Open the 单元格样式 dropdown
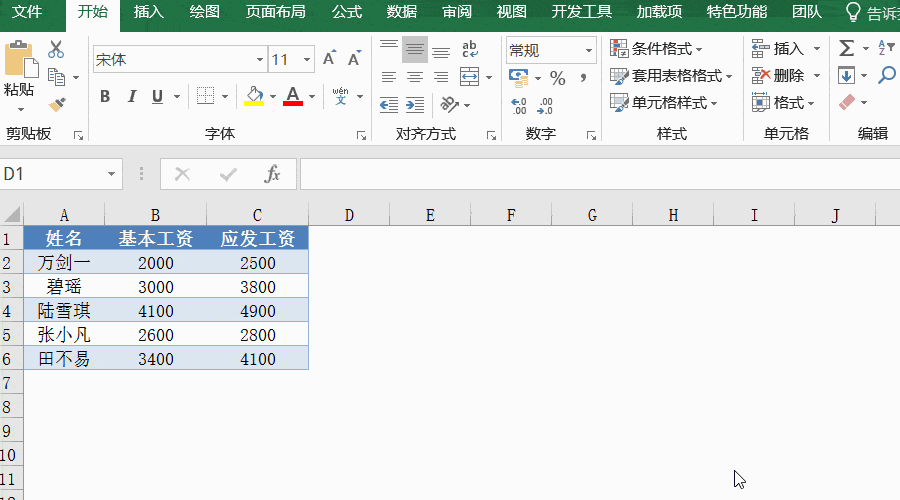Screen dimensions: 900x500 tap(664, 103)
